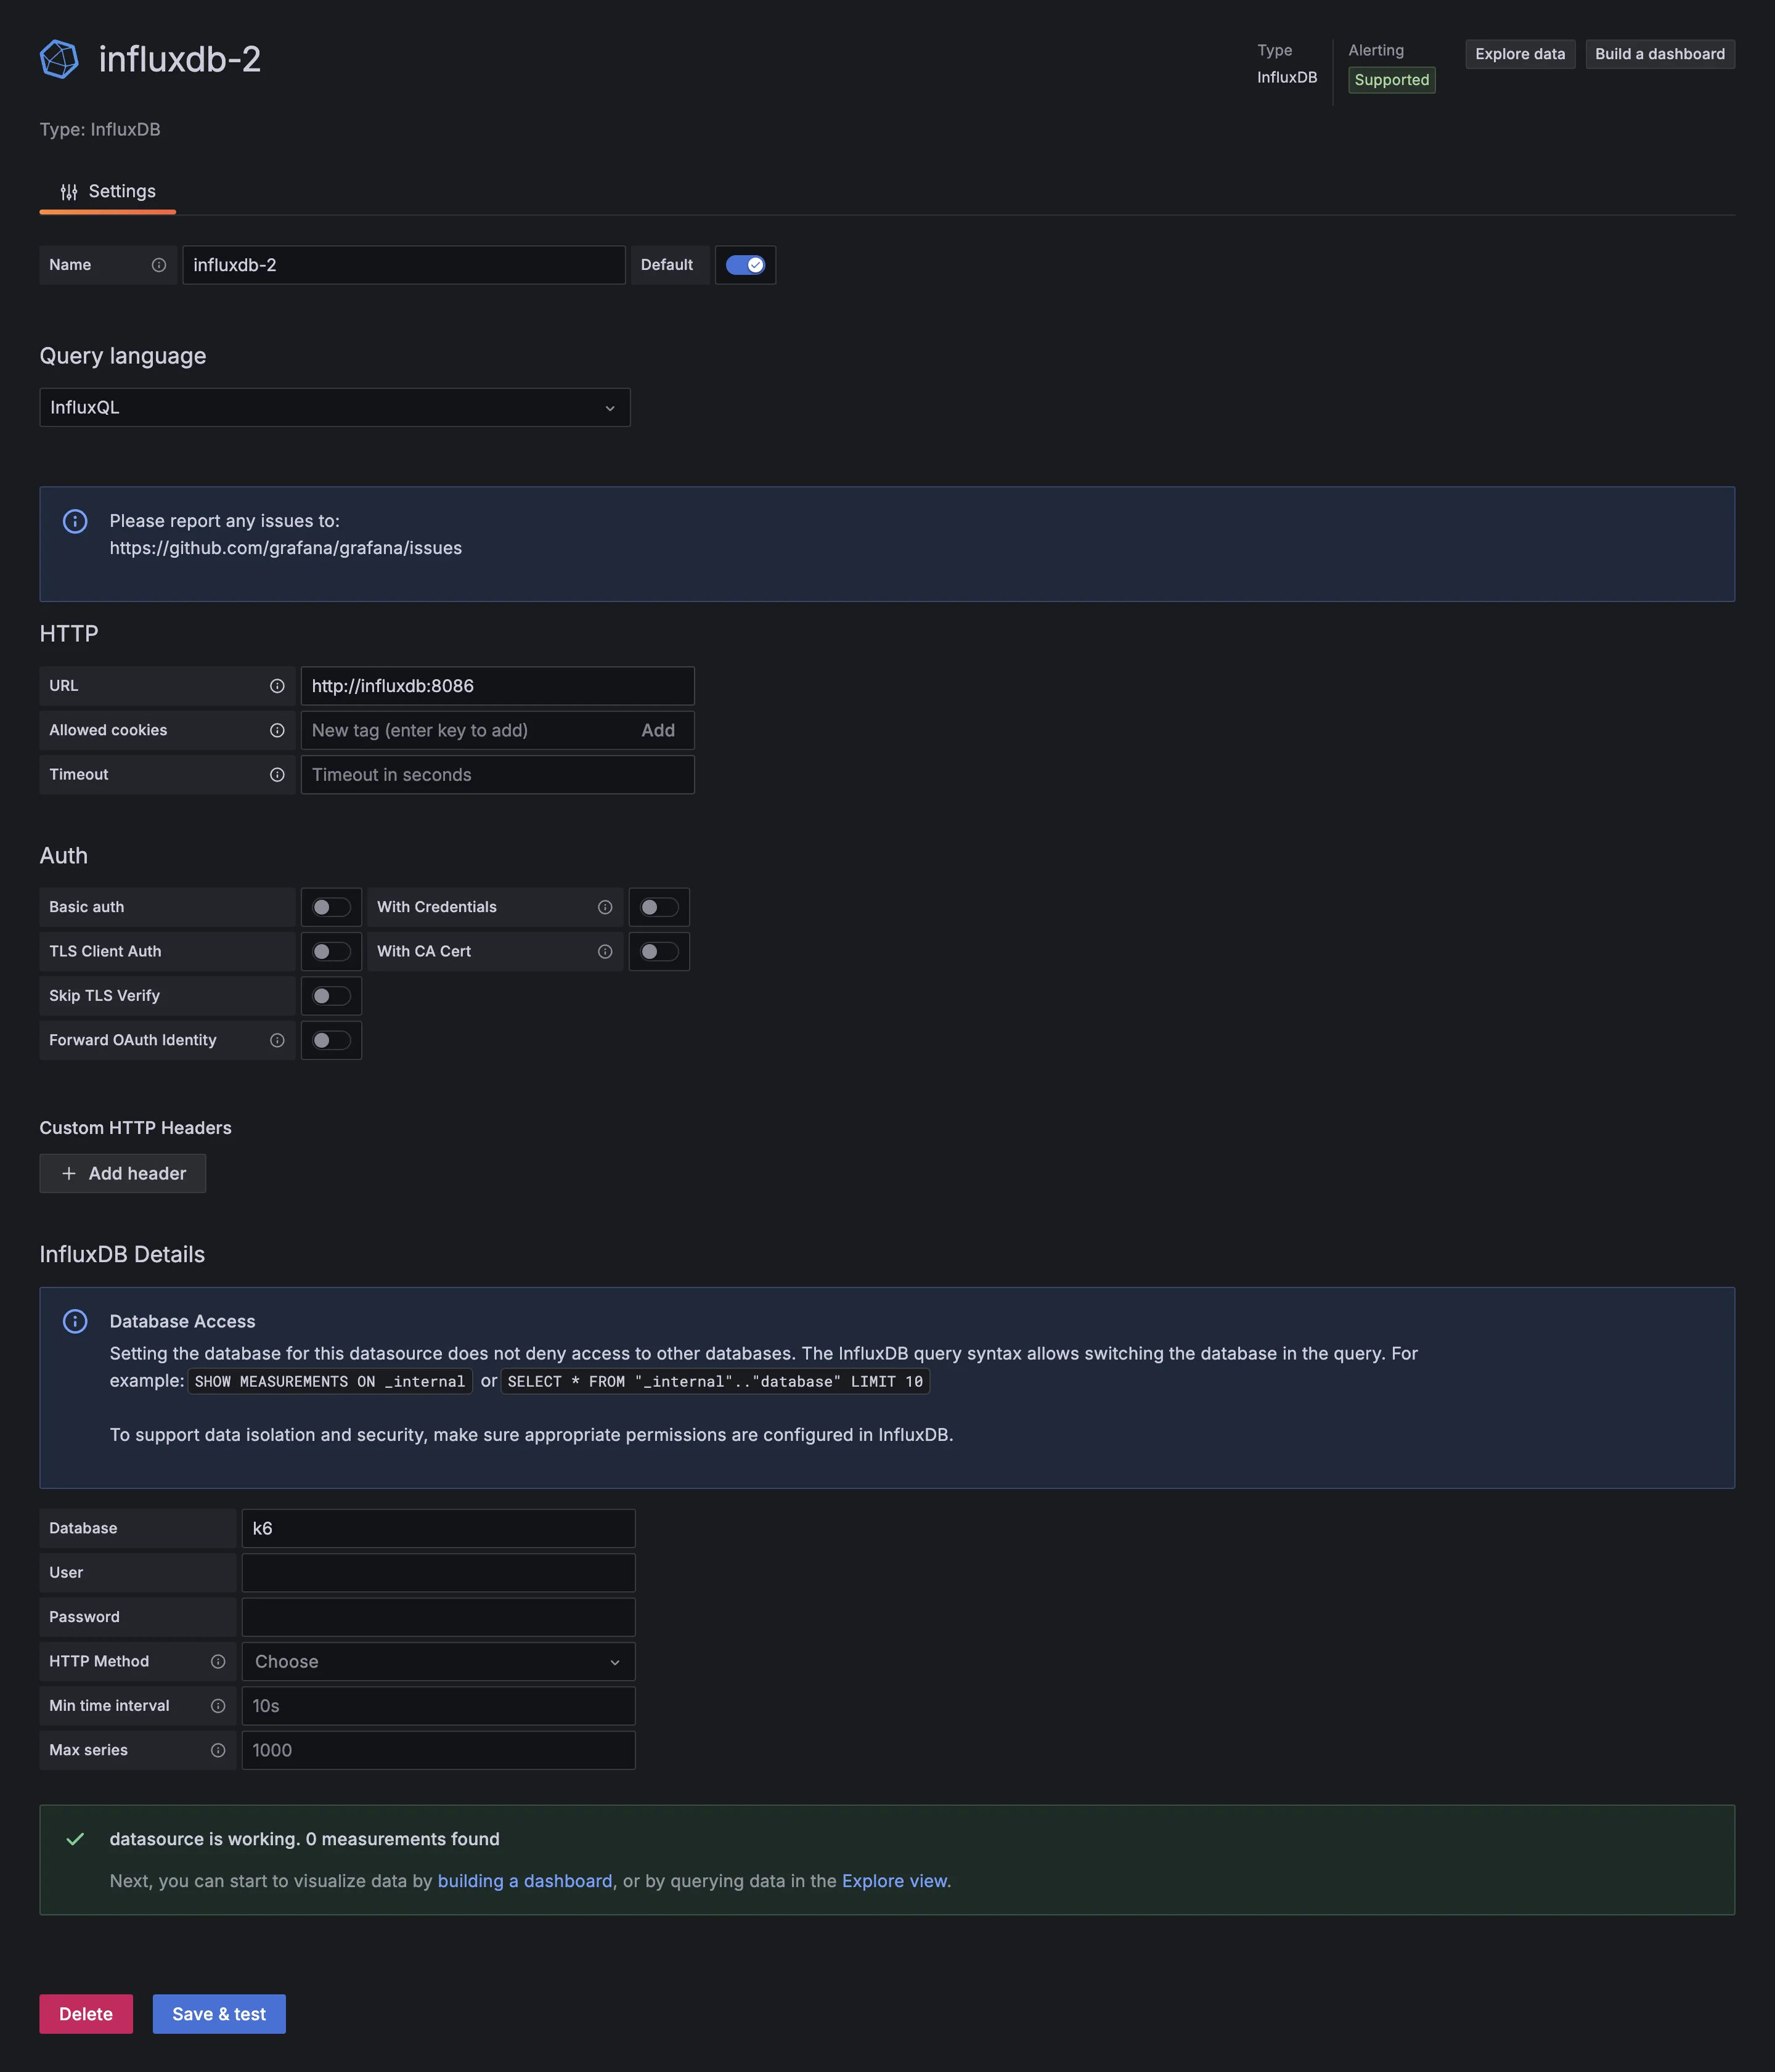Open the InfluxQL query language dropdown
The width and height of the screenshot is (1775, 2072).
[x=334, y=407]
